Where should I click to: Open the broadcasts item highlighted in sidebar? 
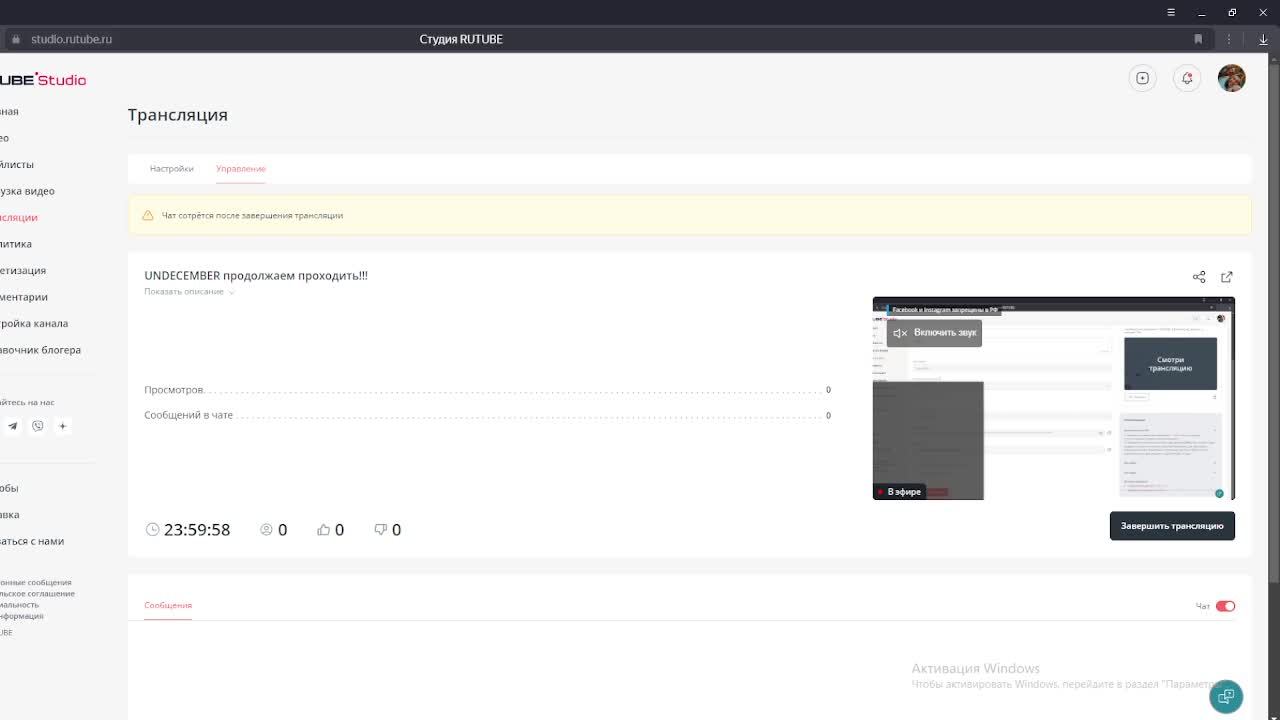point(19,217)
